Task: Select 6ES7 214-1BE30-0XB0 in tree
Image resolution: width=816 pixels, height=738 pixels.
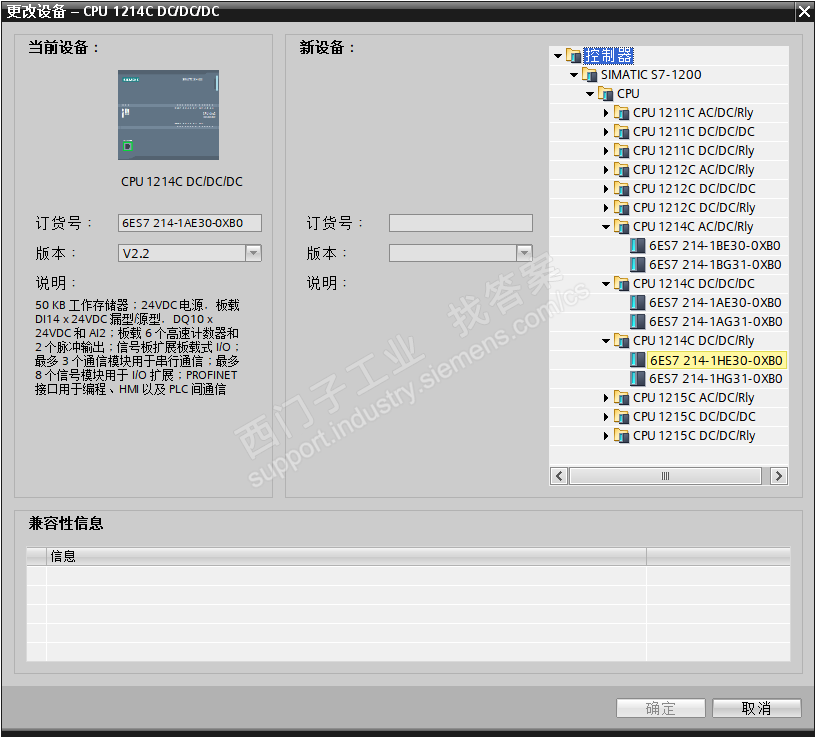Action: click(x=715, y=246)
